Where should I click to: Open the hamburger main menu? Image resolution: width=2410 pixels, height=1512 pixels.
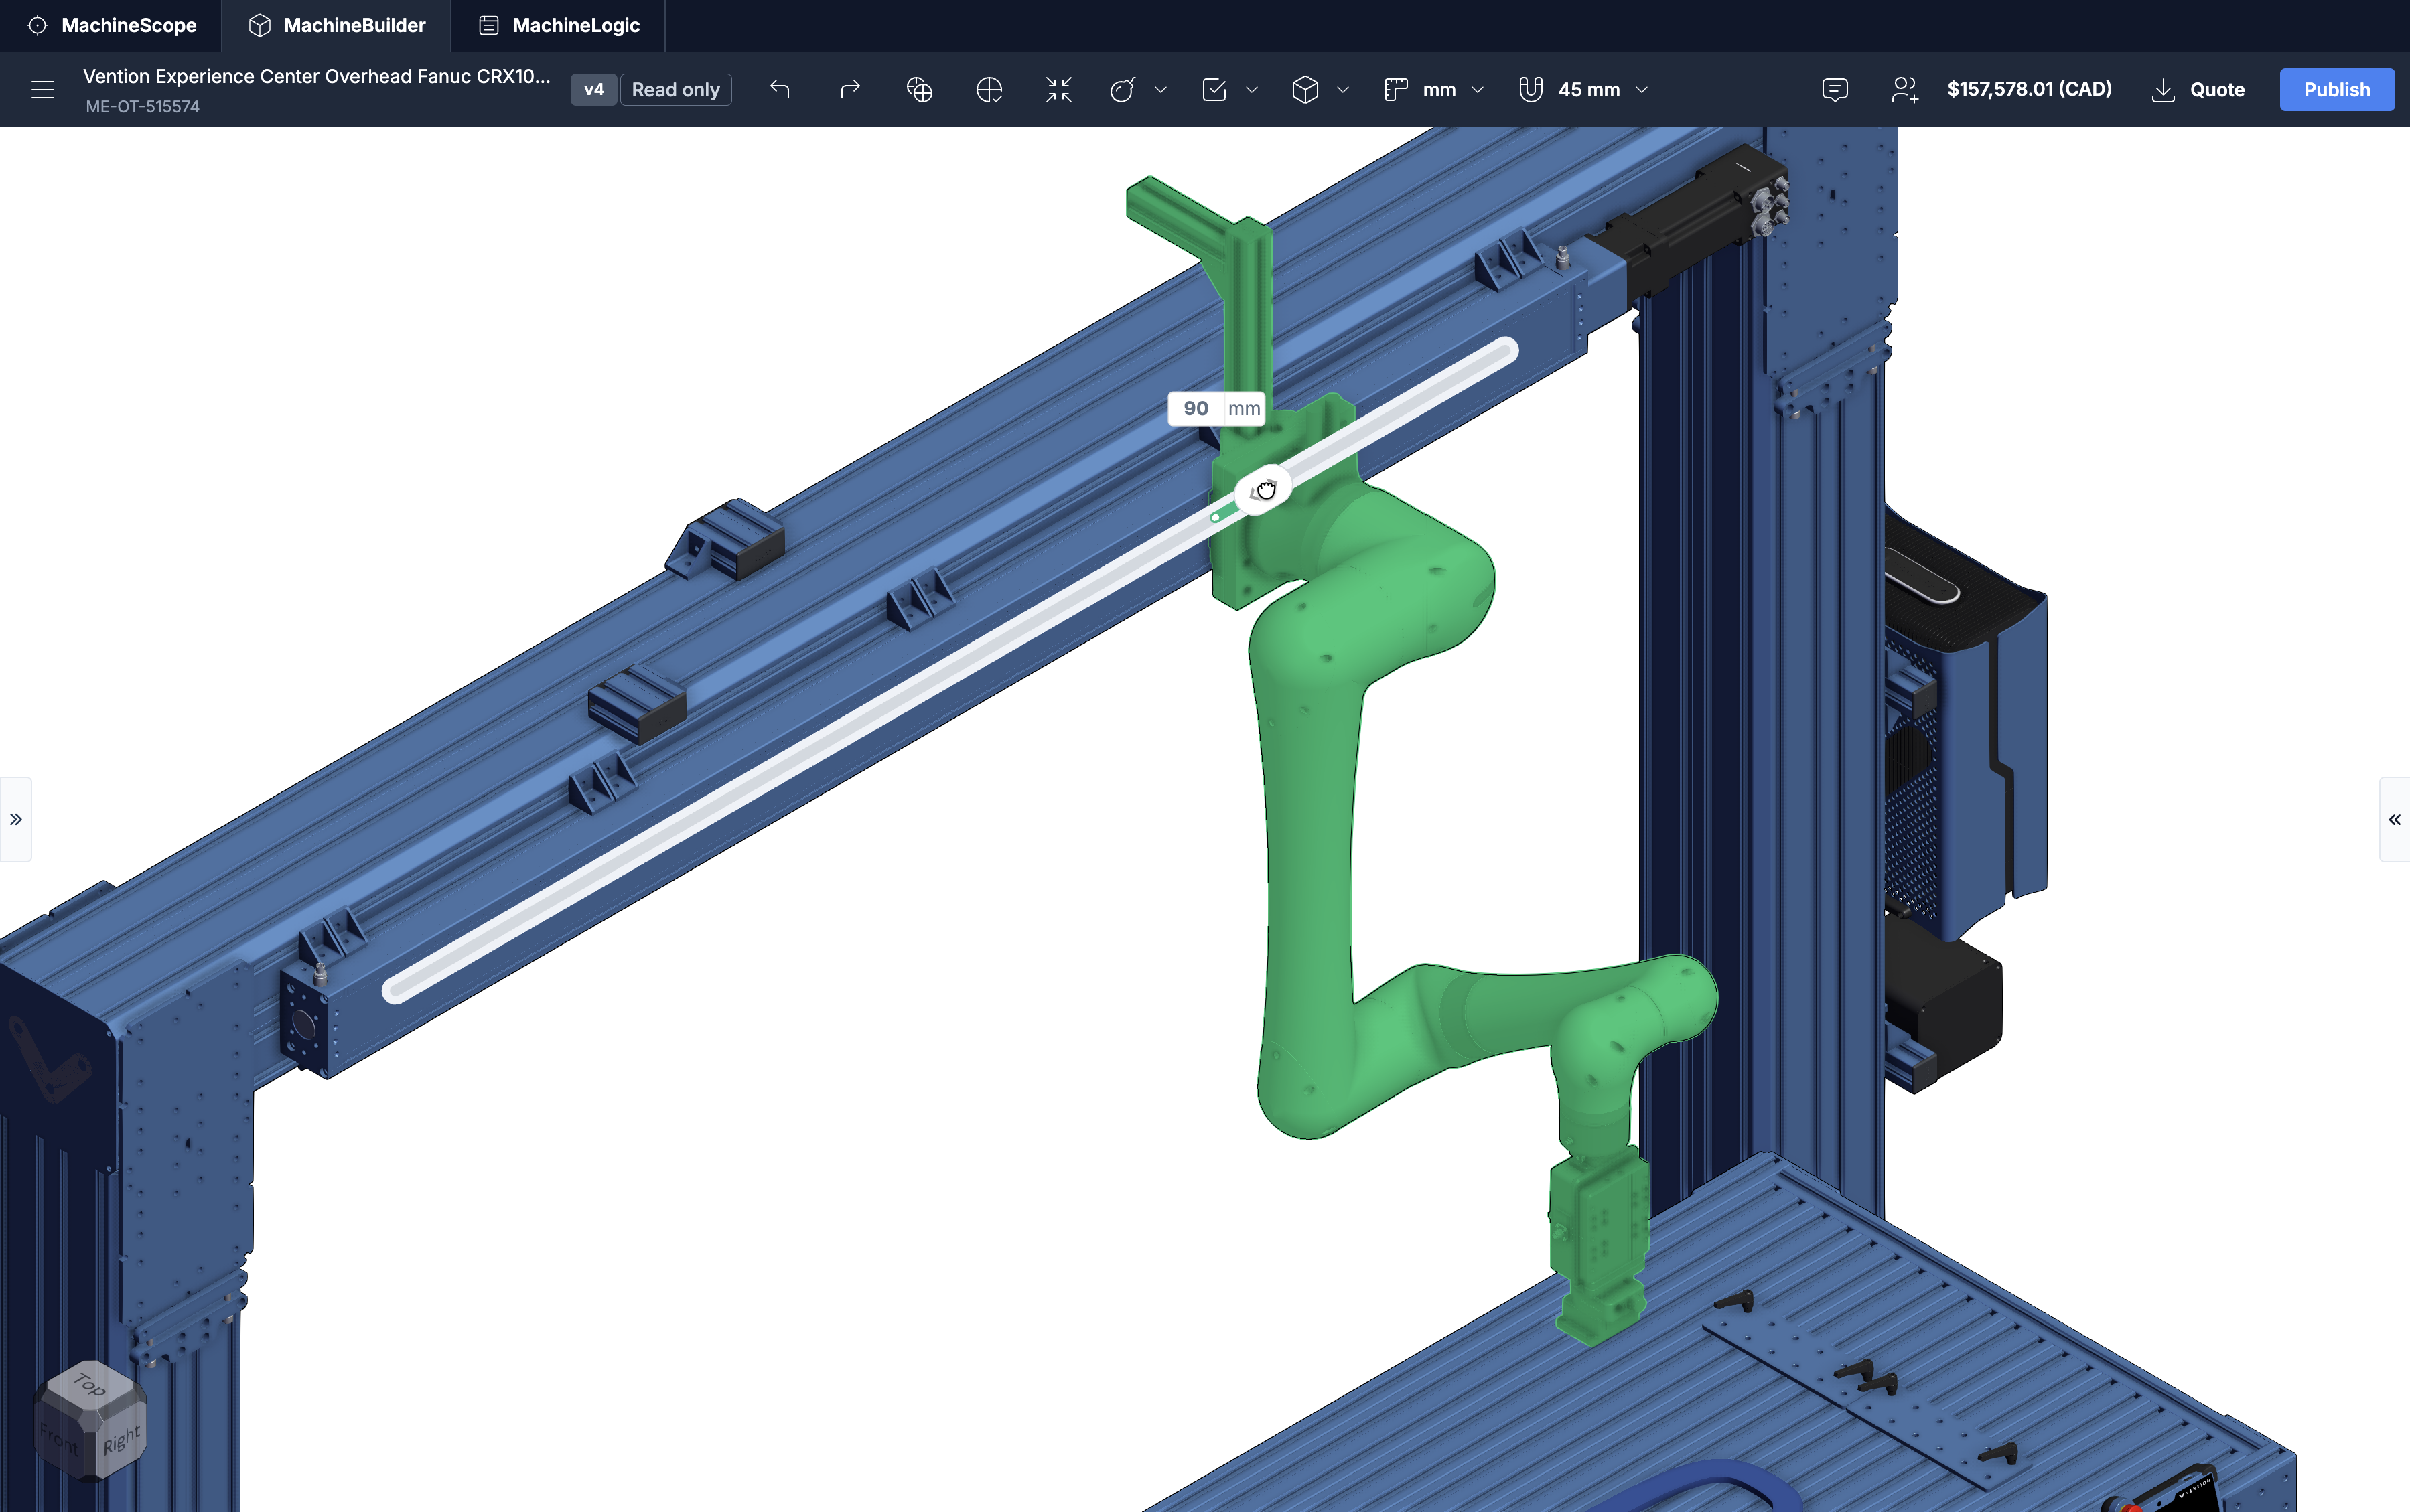pyautogui.click(x=42, y=90)
